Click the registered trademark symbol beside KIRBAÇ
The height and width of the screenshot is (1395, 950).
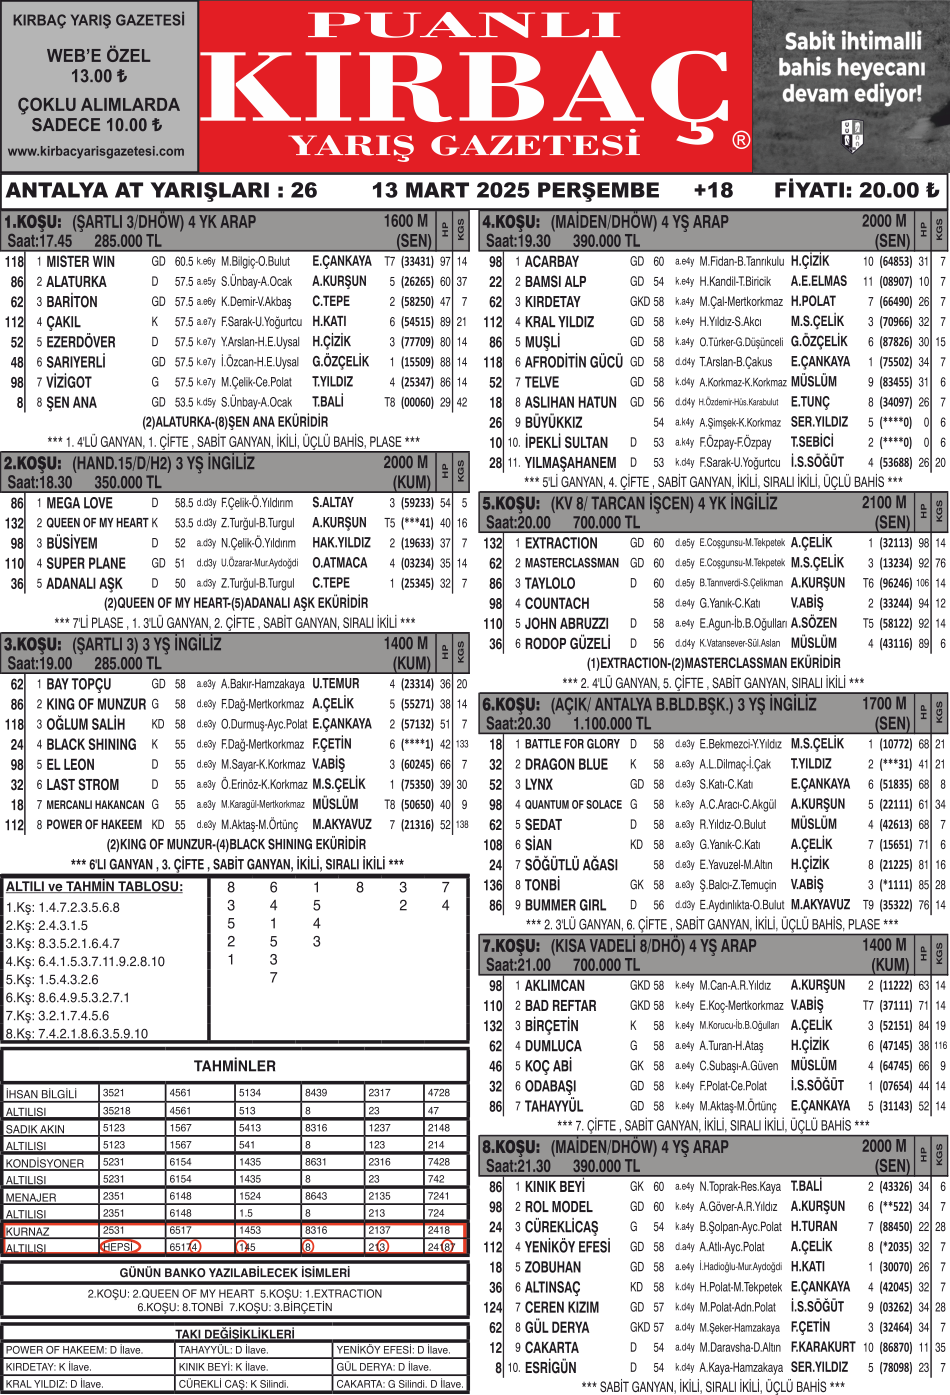click(740, 140)
